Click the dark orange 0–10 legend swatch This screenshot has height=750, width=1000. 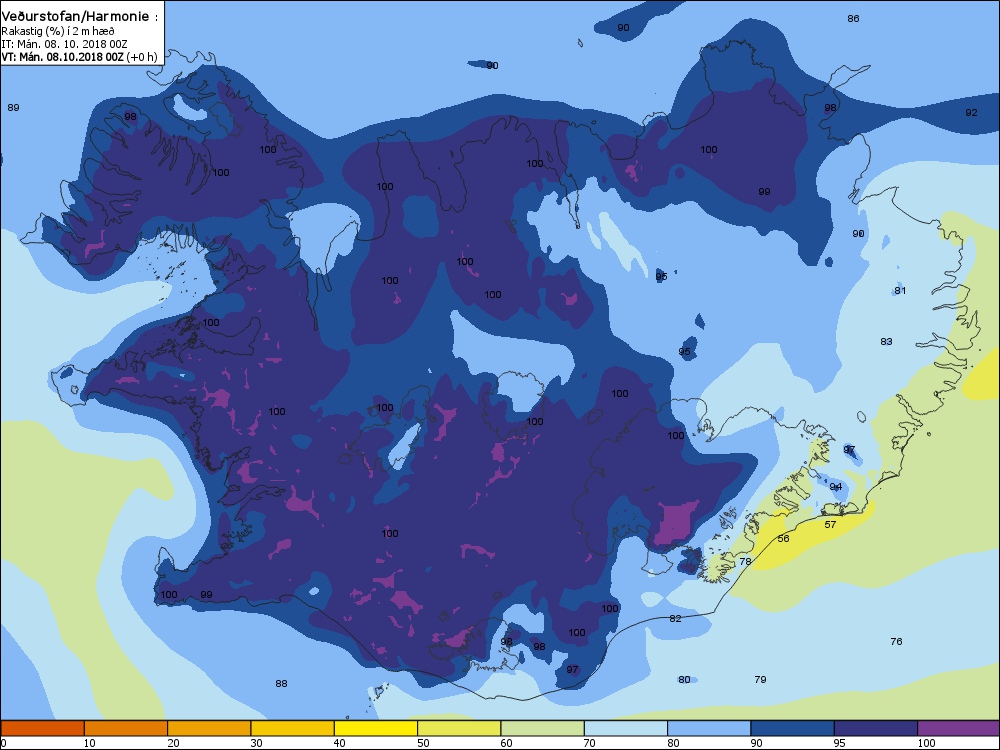point(42,728)
